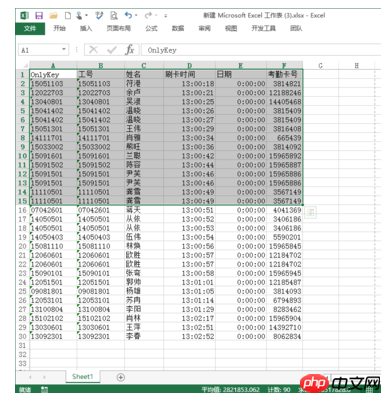Select column F header
Viewport: 381px width, 393px height.
284,65
